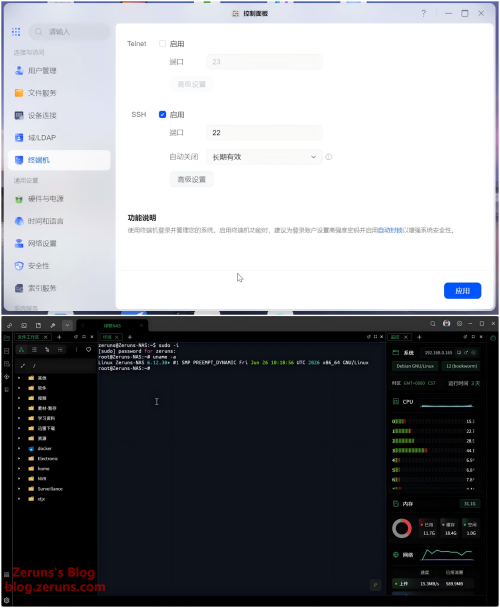The width and height of the screenshot is (500, 608).
Task: Click the link icon in terminal app title bar
Action: [9, 325]
